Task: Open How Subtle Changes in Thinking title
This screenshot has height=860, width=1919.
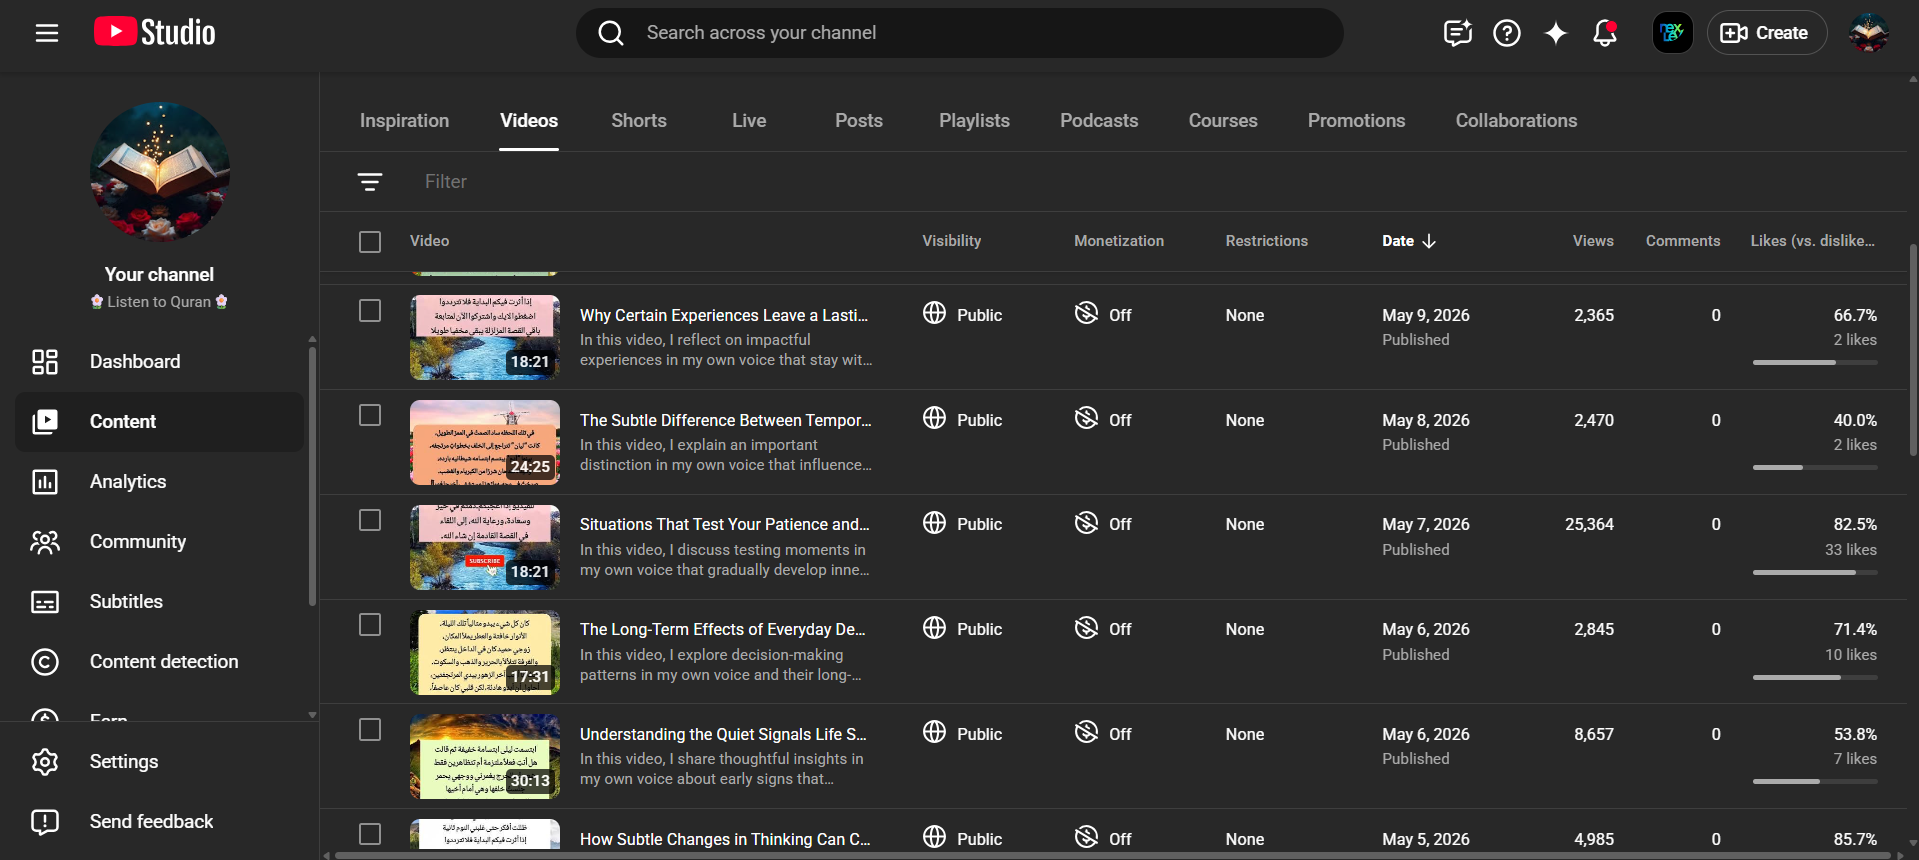Action: click(x=725, y=839)
